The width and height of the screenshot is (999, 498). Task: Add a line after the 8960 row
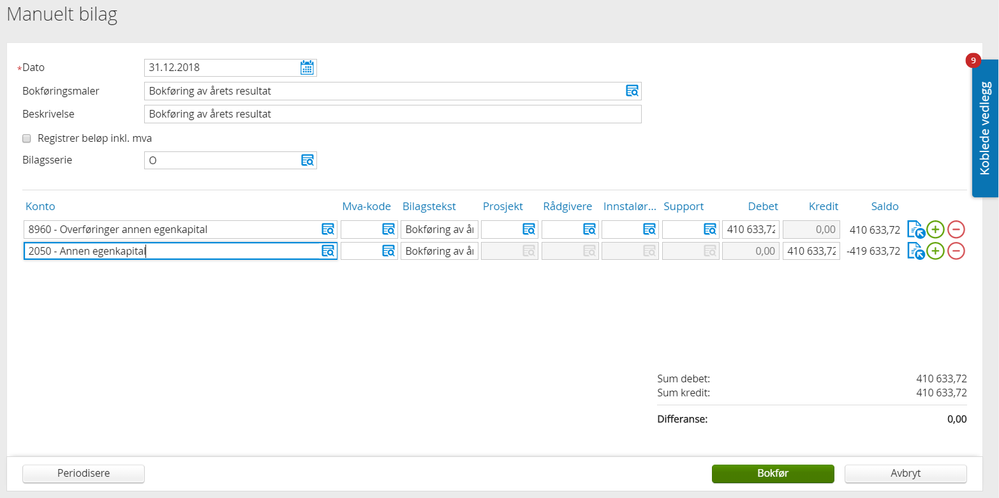click(935, 229)
